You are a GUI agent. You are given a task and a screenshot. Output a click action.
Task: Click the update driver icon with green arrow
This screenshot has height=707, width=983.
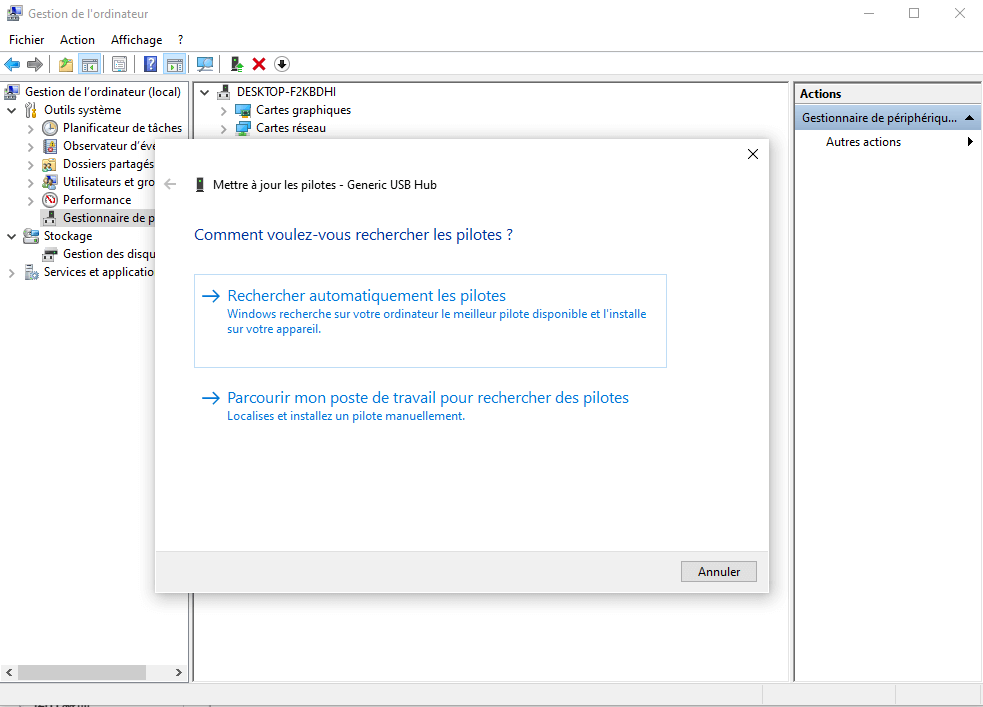pyautogui.click(x=236, y=64)
